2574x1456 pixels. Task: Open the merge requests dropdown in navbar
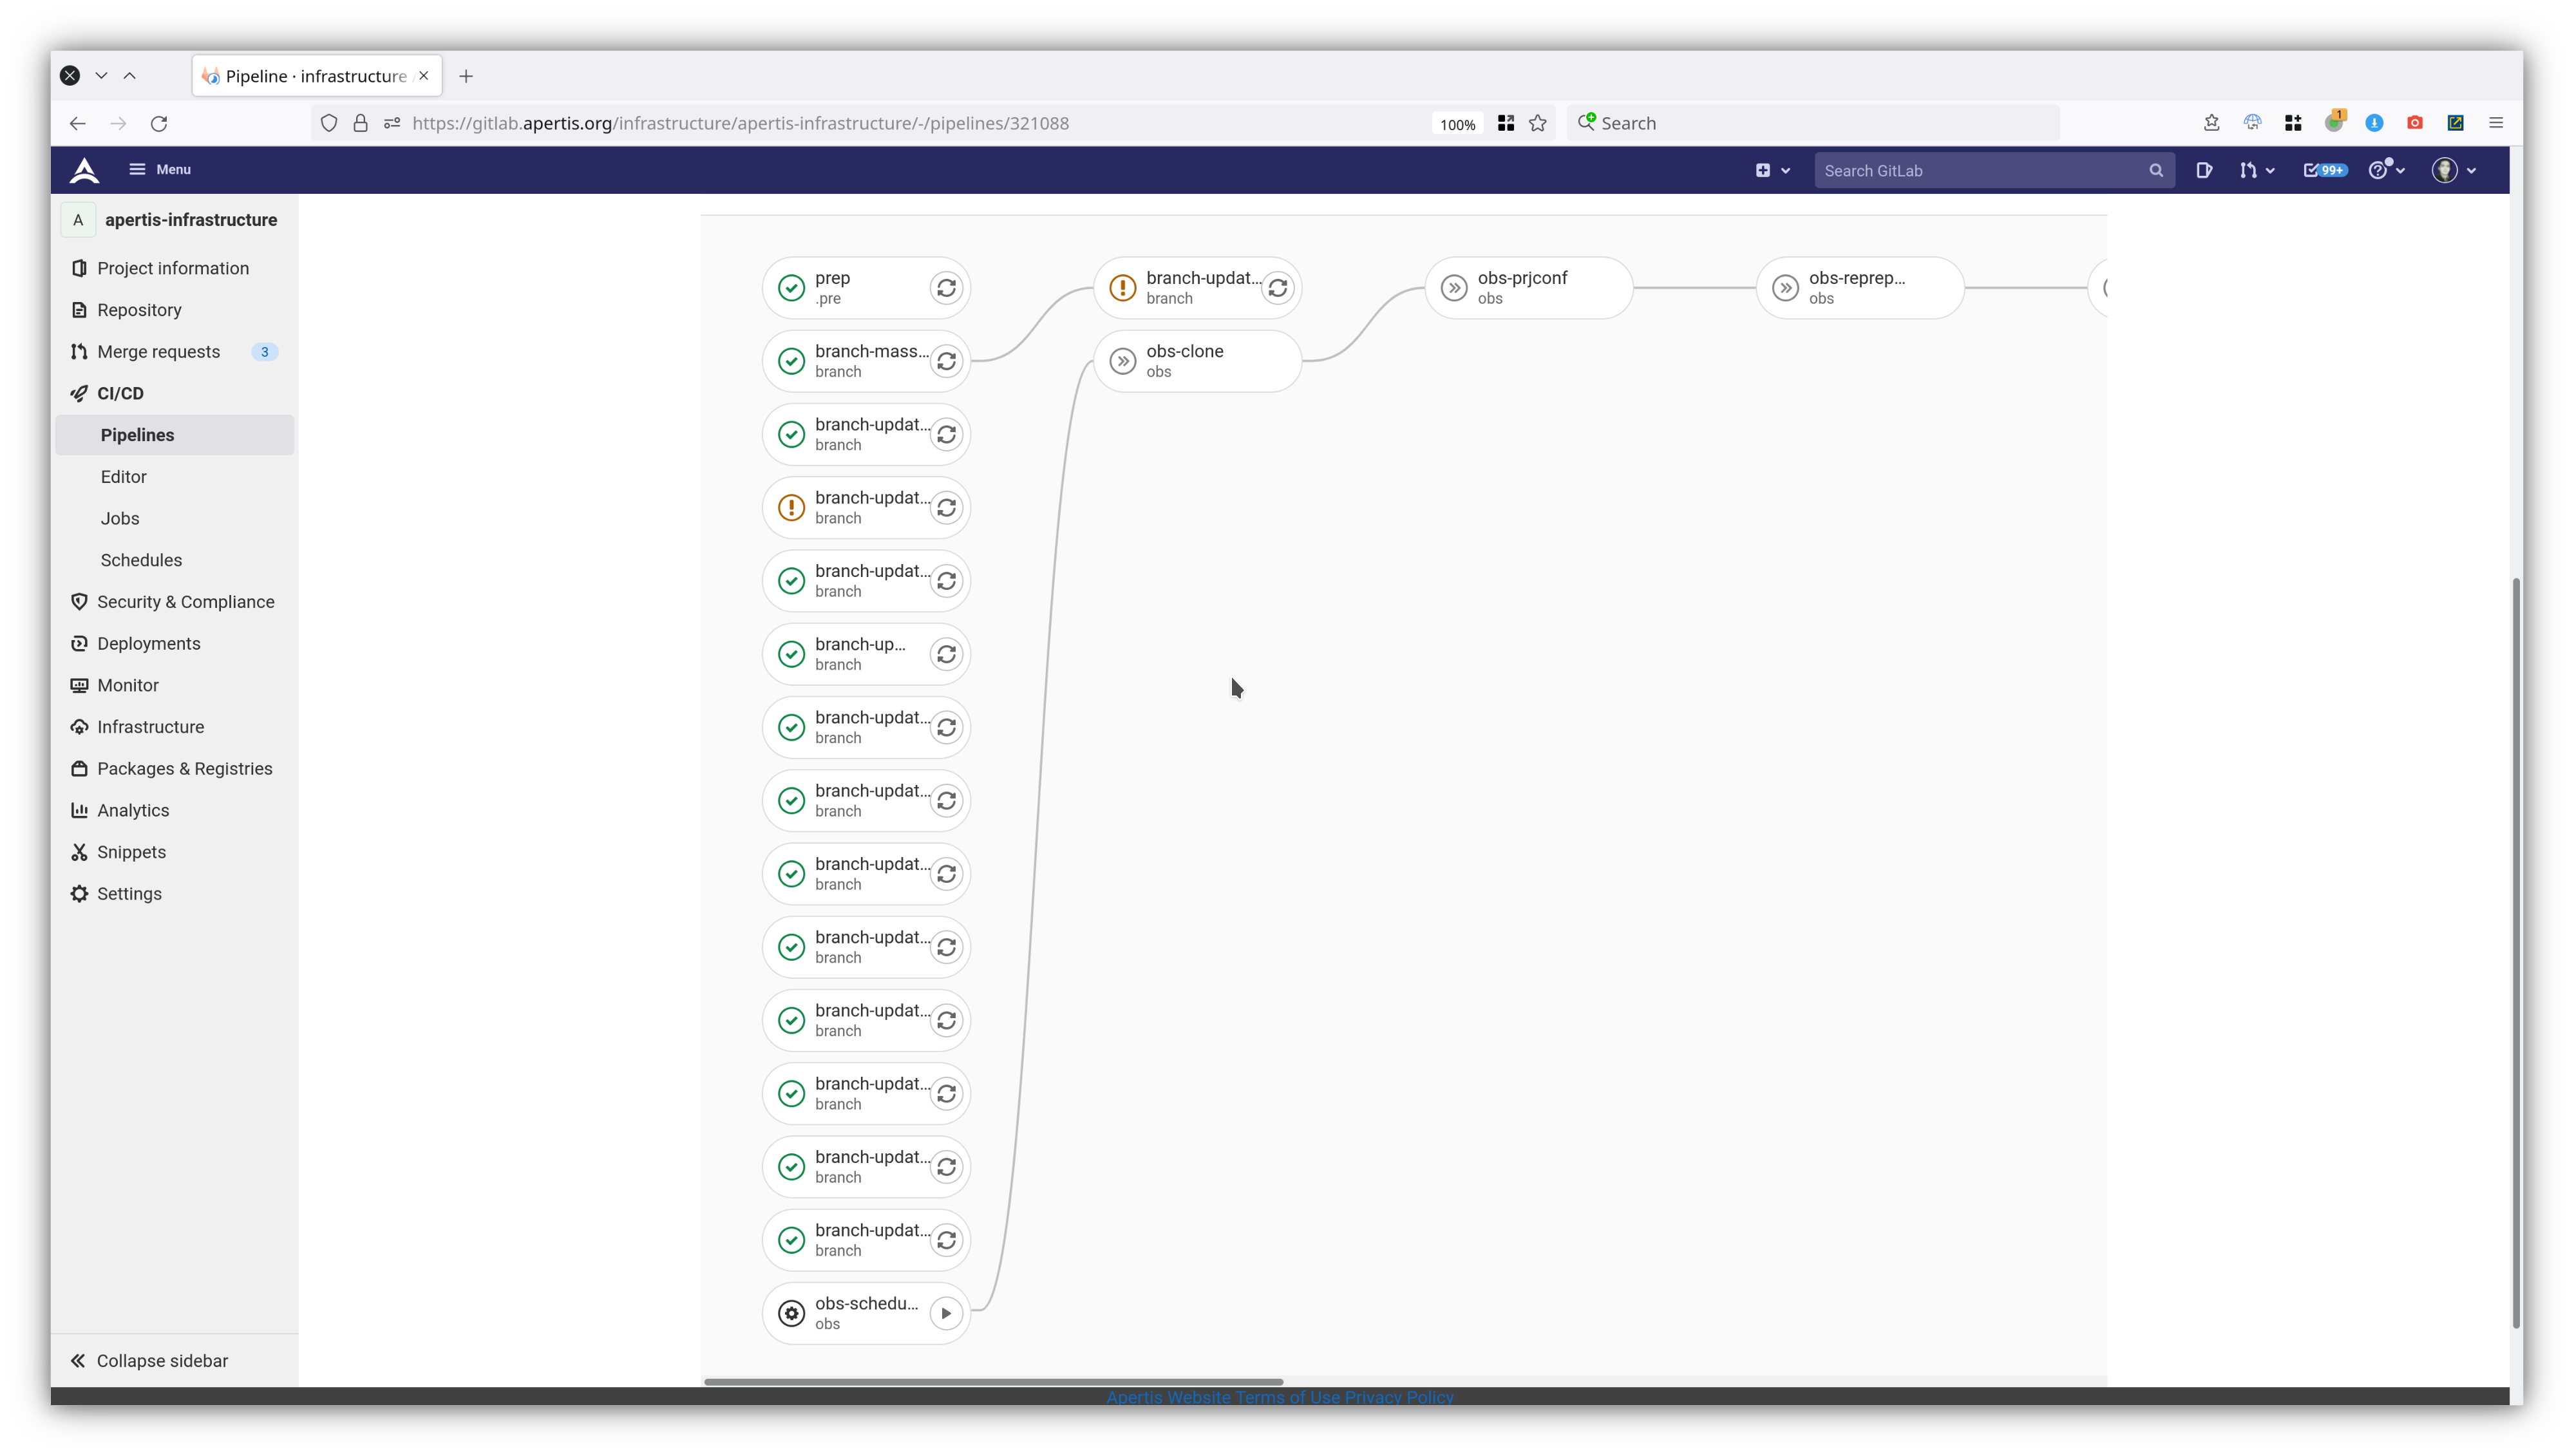pos(2257,170)
